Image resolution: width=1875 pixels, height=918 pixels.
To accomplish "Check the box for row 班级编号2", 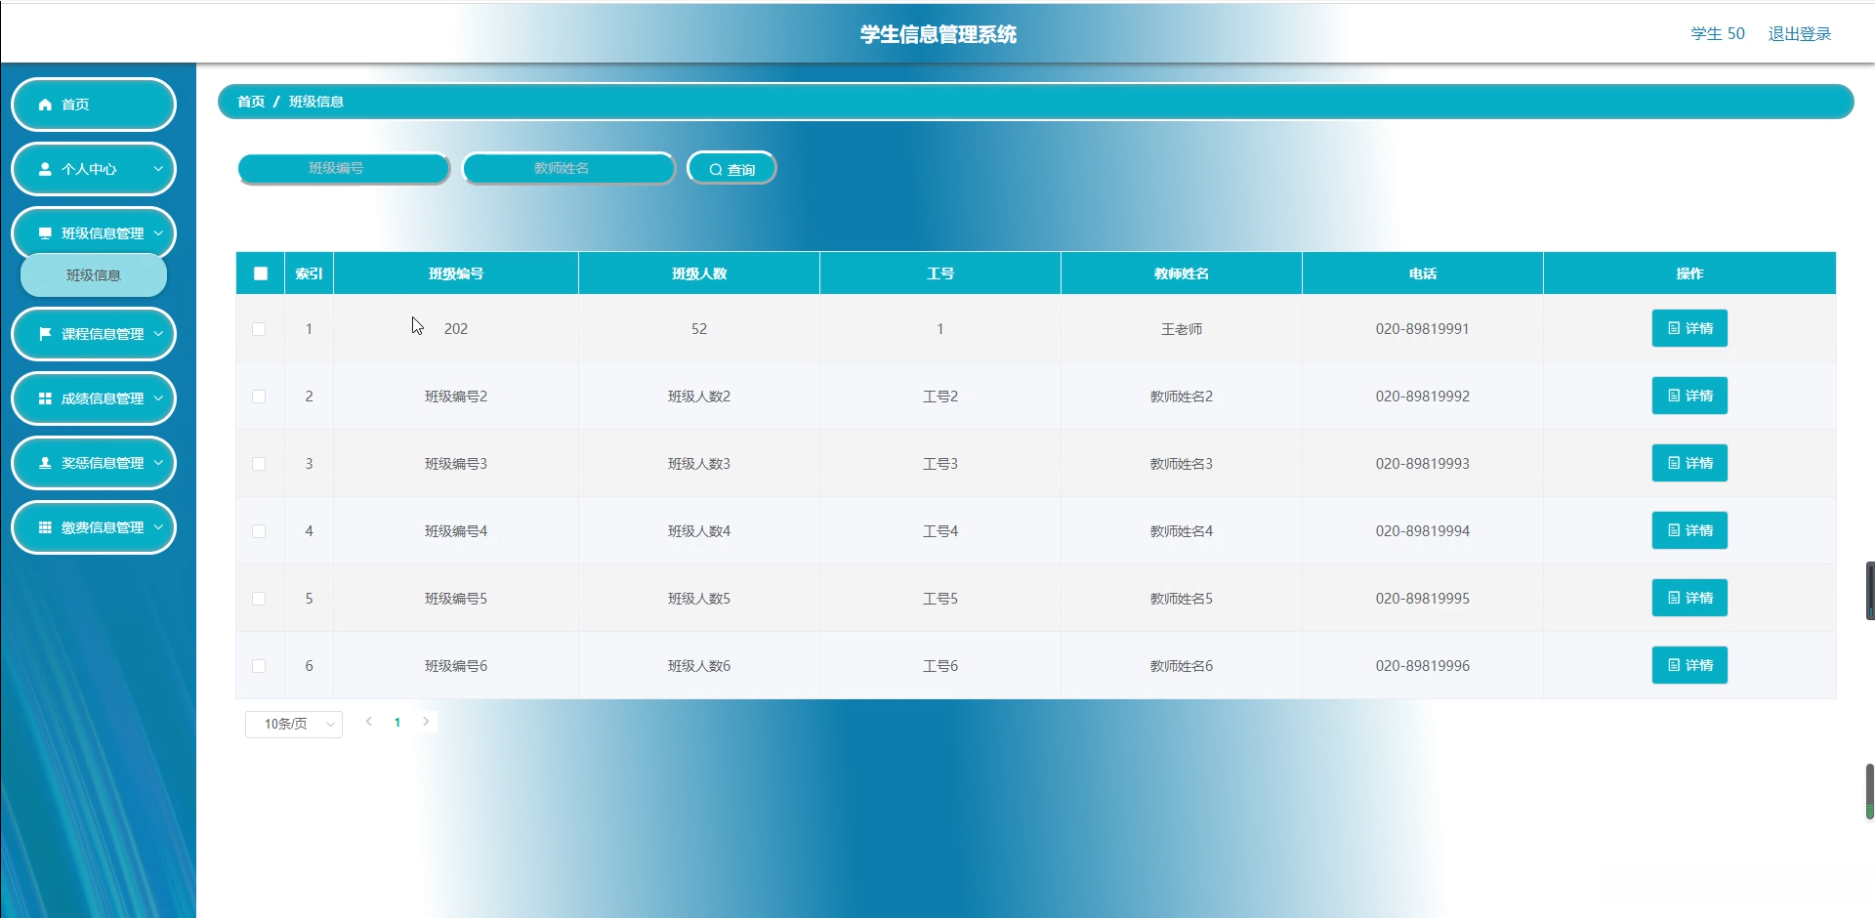I will click(259, 397).
